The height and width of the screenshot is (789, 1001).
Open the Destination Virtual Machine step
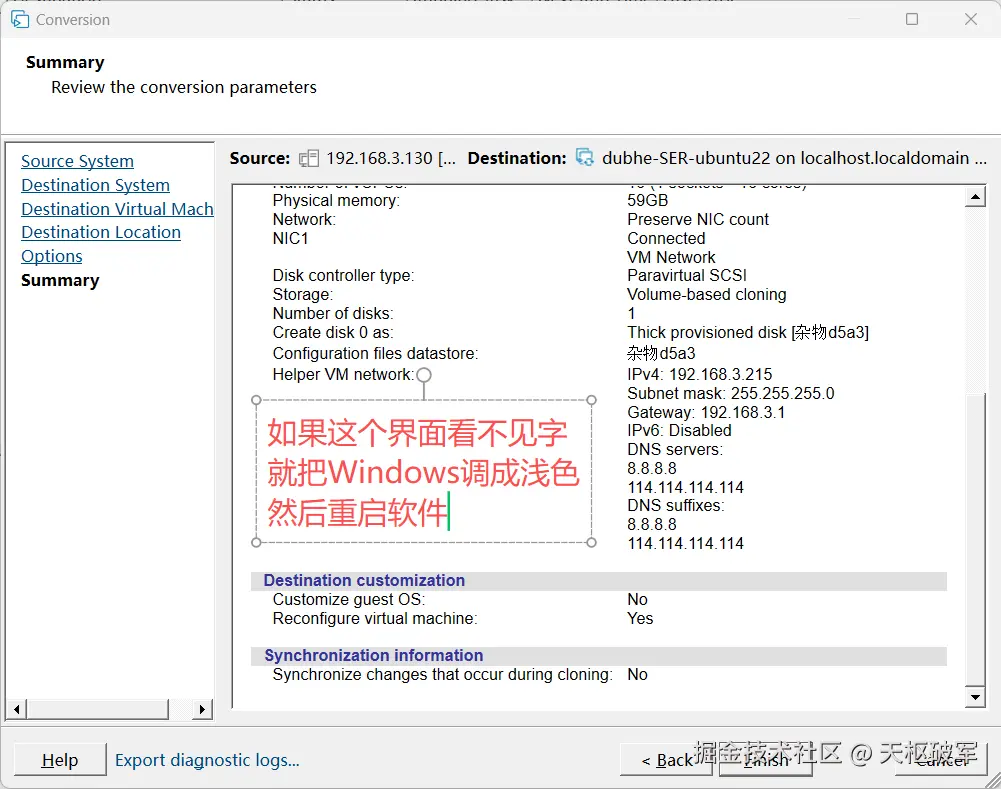coord(117,209)
